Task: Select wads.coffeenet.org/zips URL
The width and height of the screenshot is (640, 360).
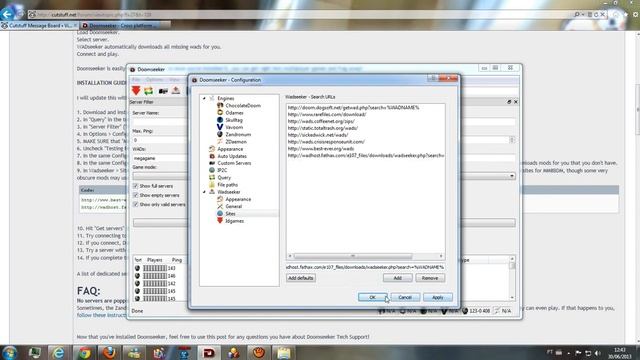Action: [321, 121]
